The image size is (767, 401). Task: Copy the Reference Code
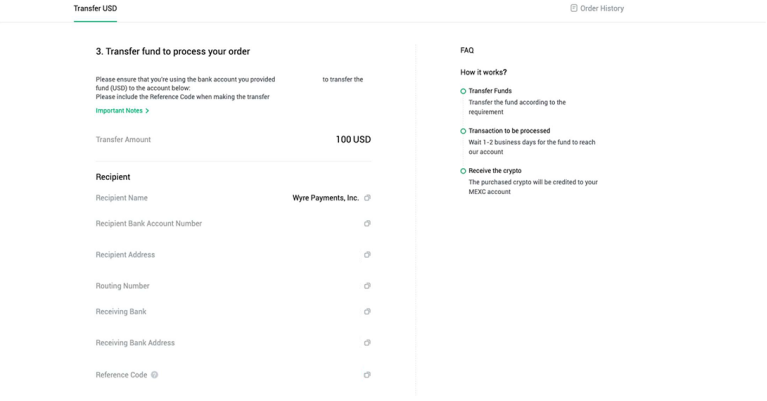[x=367, y=375]
